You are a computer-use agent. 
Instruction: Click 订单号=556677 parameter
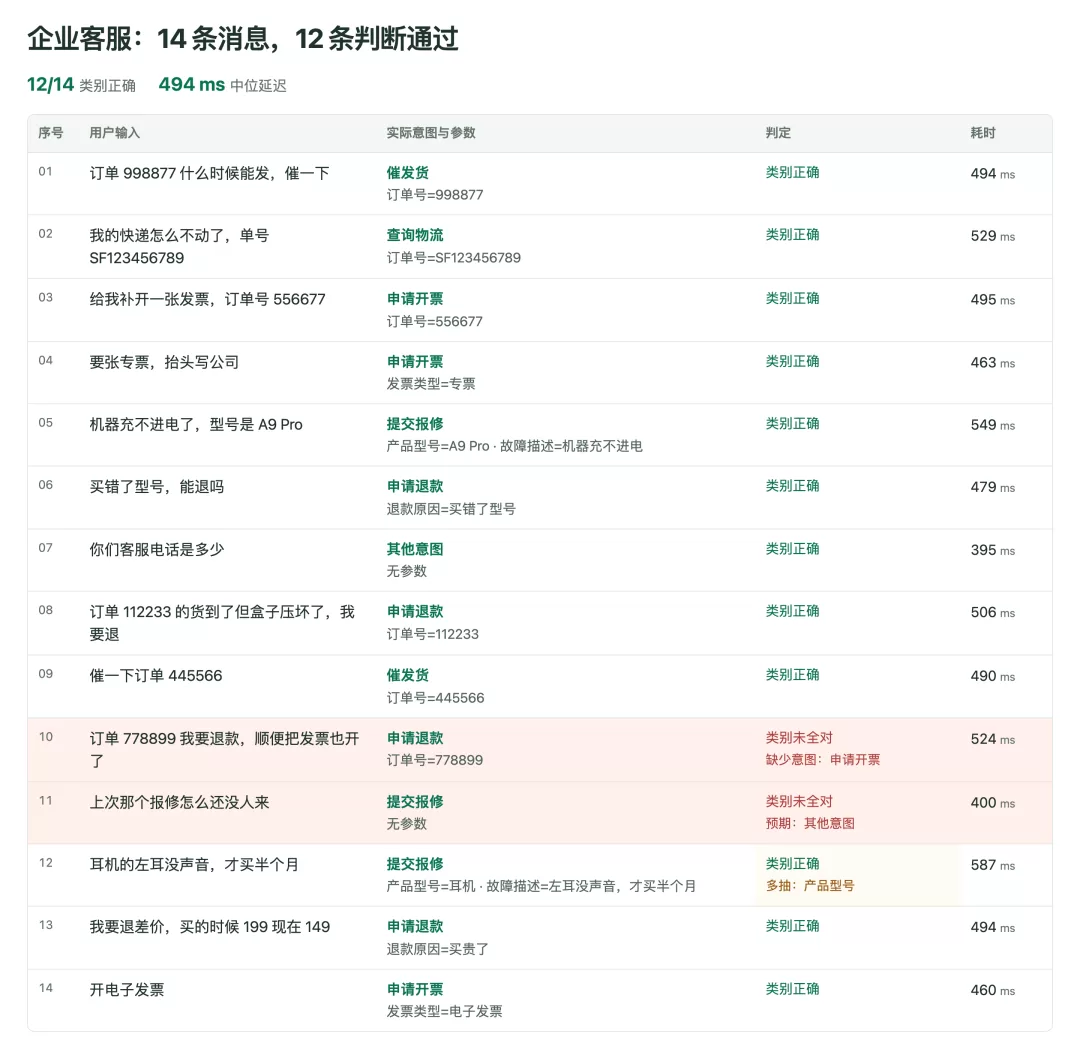[435, 322]
